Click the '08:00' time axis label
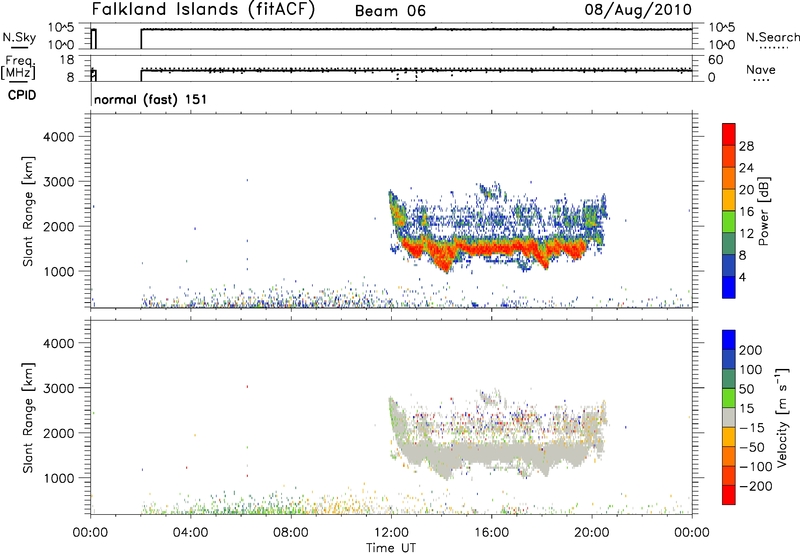The image size is (800, 554). coord(291,533)
